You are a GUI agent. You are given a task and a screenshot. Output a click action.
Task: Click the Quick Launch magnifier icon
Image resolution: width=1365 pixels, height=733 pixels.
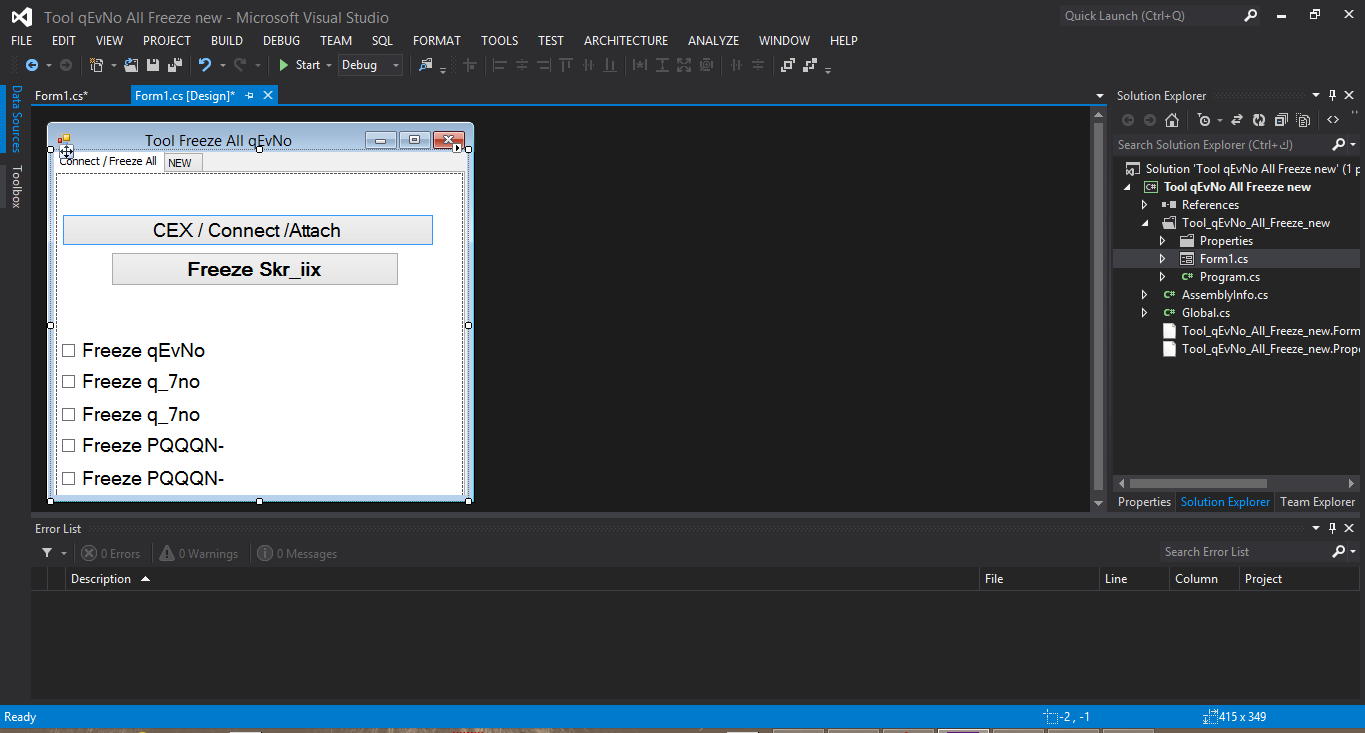(1251, 16)
